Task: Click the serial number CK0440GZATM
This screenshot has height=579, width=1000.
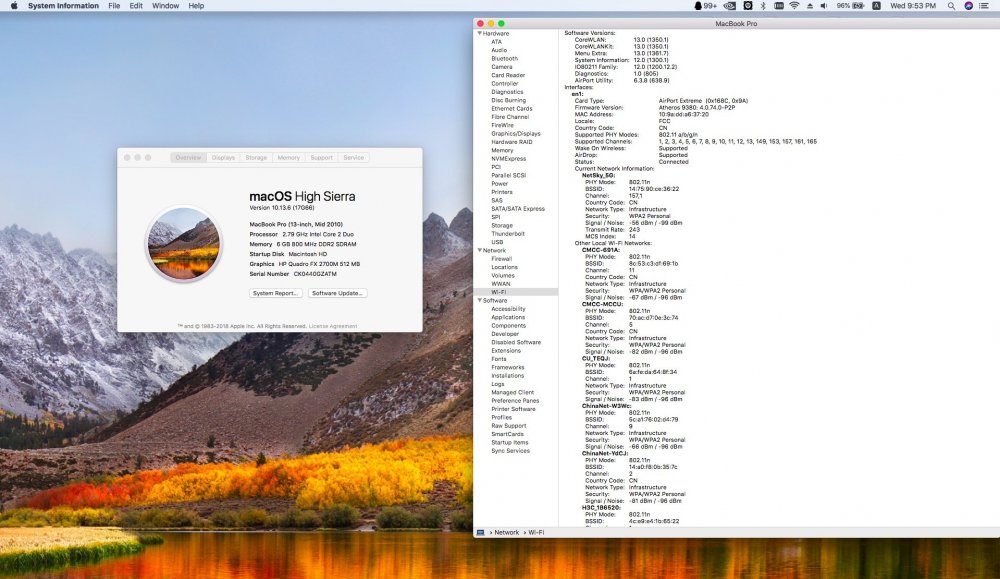Action: click(x=315, y=274)
